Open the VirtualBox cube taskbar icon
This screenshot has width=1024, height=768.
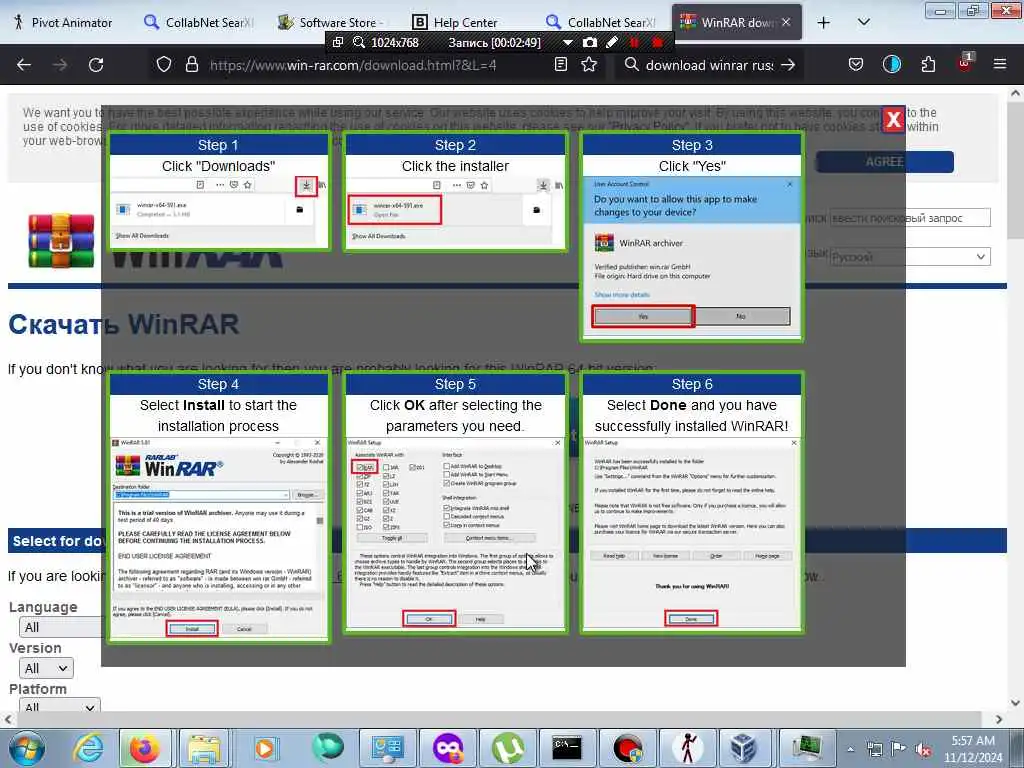click(x=744, y=748)
